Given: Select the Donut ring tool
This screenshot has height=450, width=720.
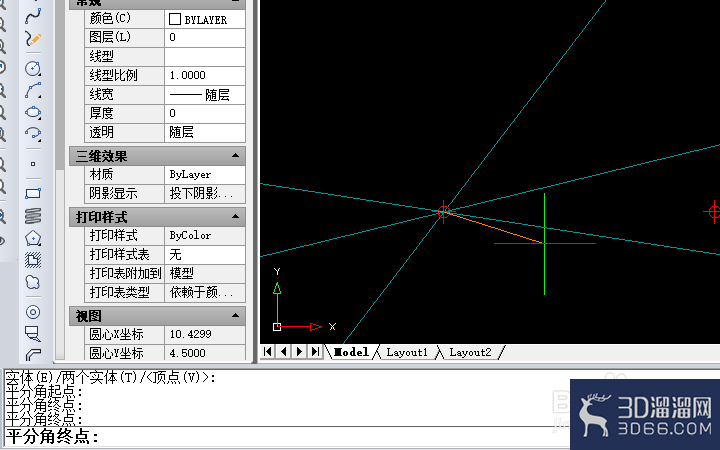Looking at the screenshot, I should [33, 312].
